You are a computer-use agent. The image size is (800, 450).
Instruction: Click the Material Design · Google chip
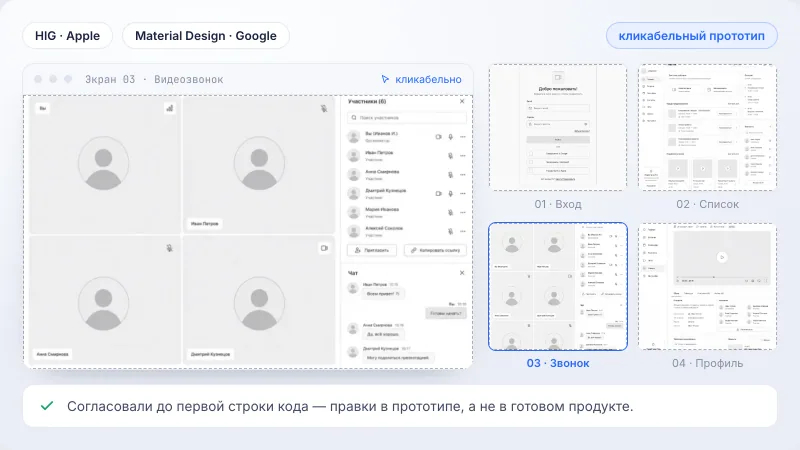coord(206,36)
